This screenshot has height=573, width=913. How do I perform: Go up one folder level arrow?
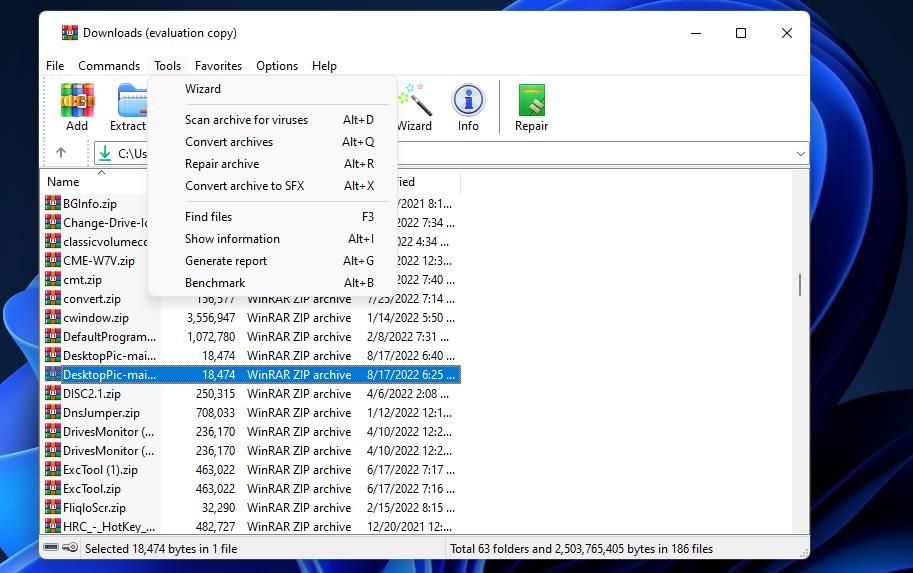(61, 153)
